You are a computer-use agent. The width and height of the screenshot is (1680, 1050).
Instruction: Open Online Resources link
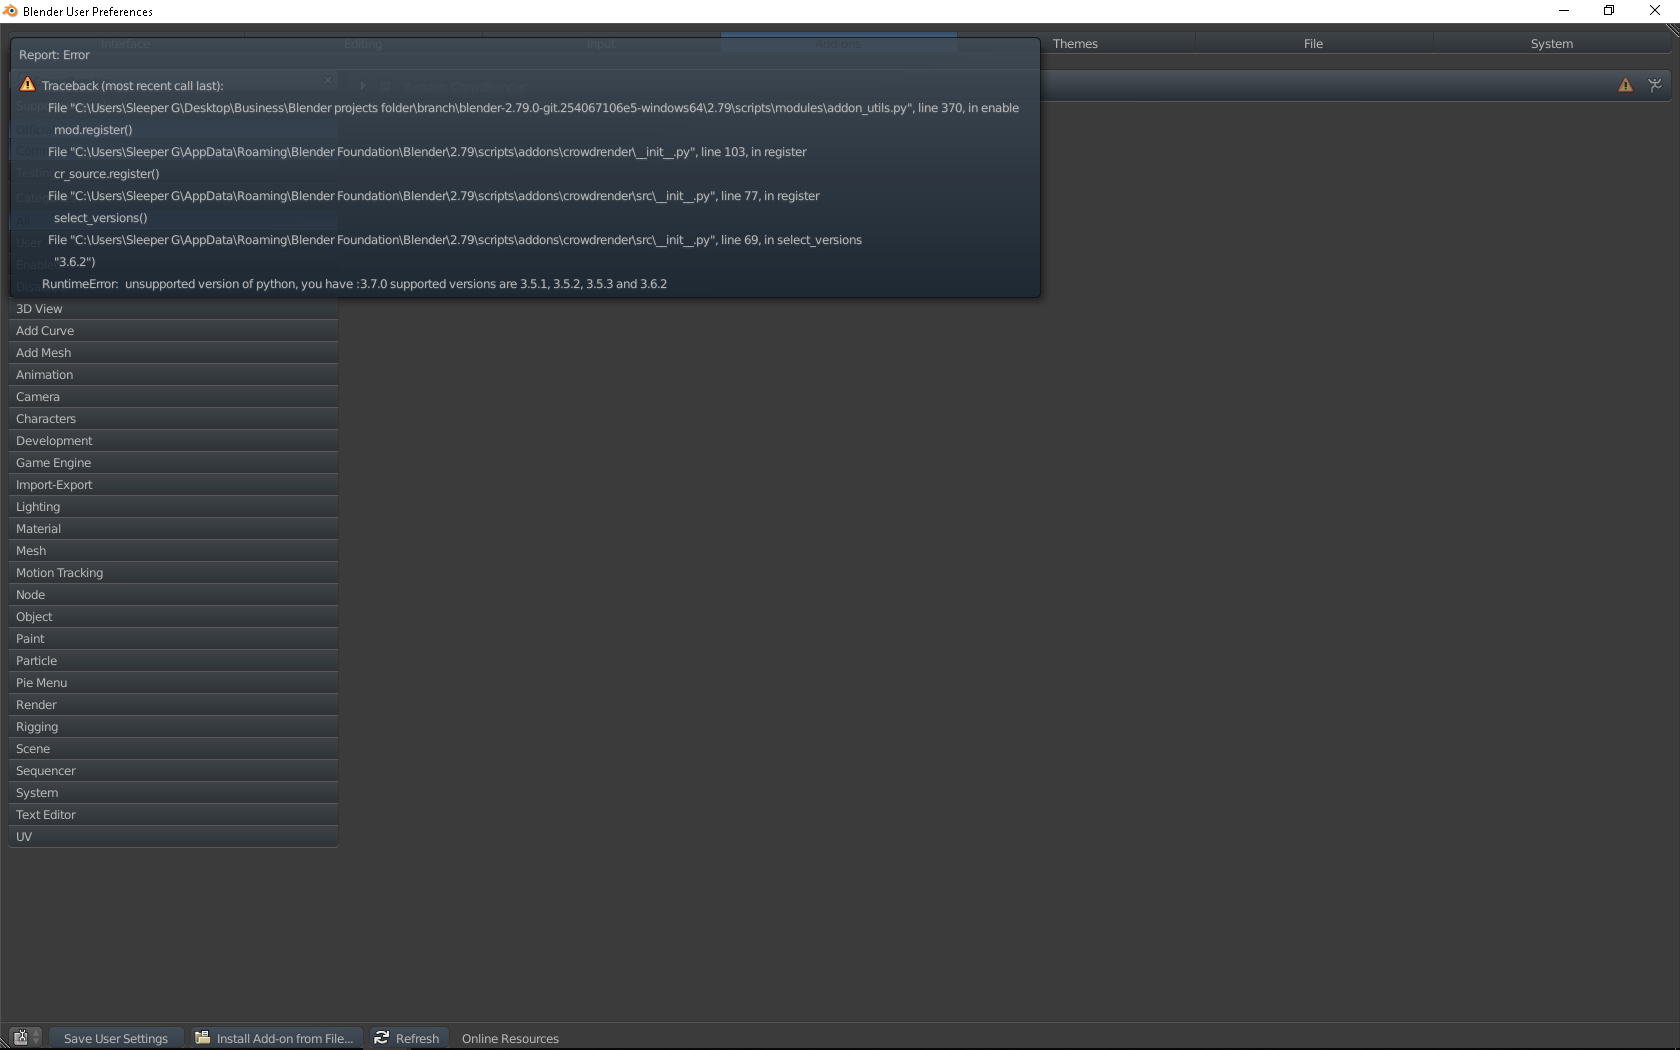click(x=510, y=1038)
